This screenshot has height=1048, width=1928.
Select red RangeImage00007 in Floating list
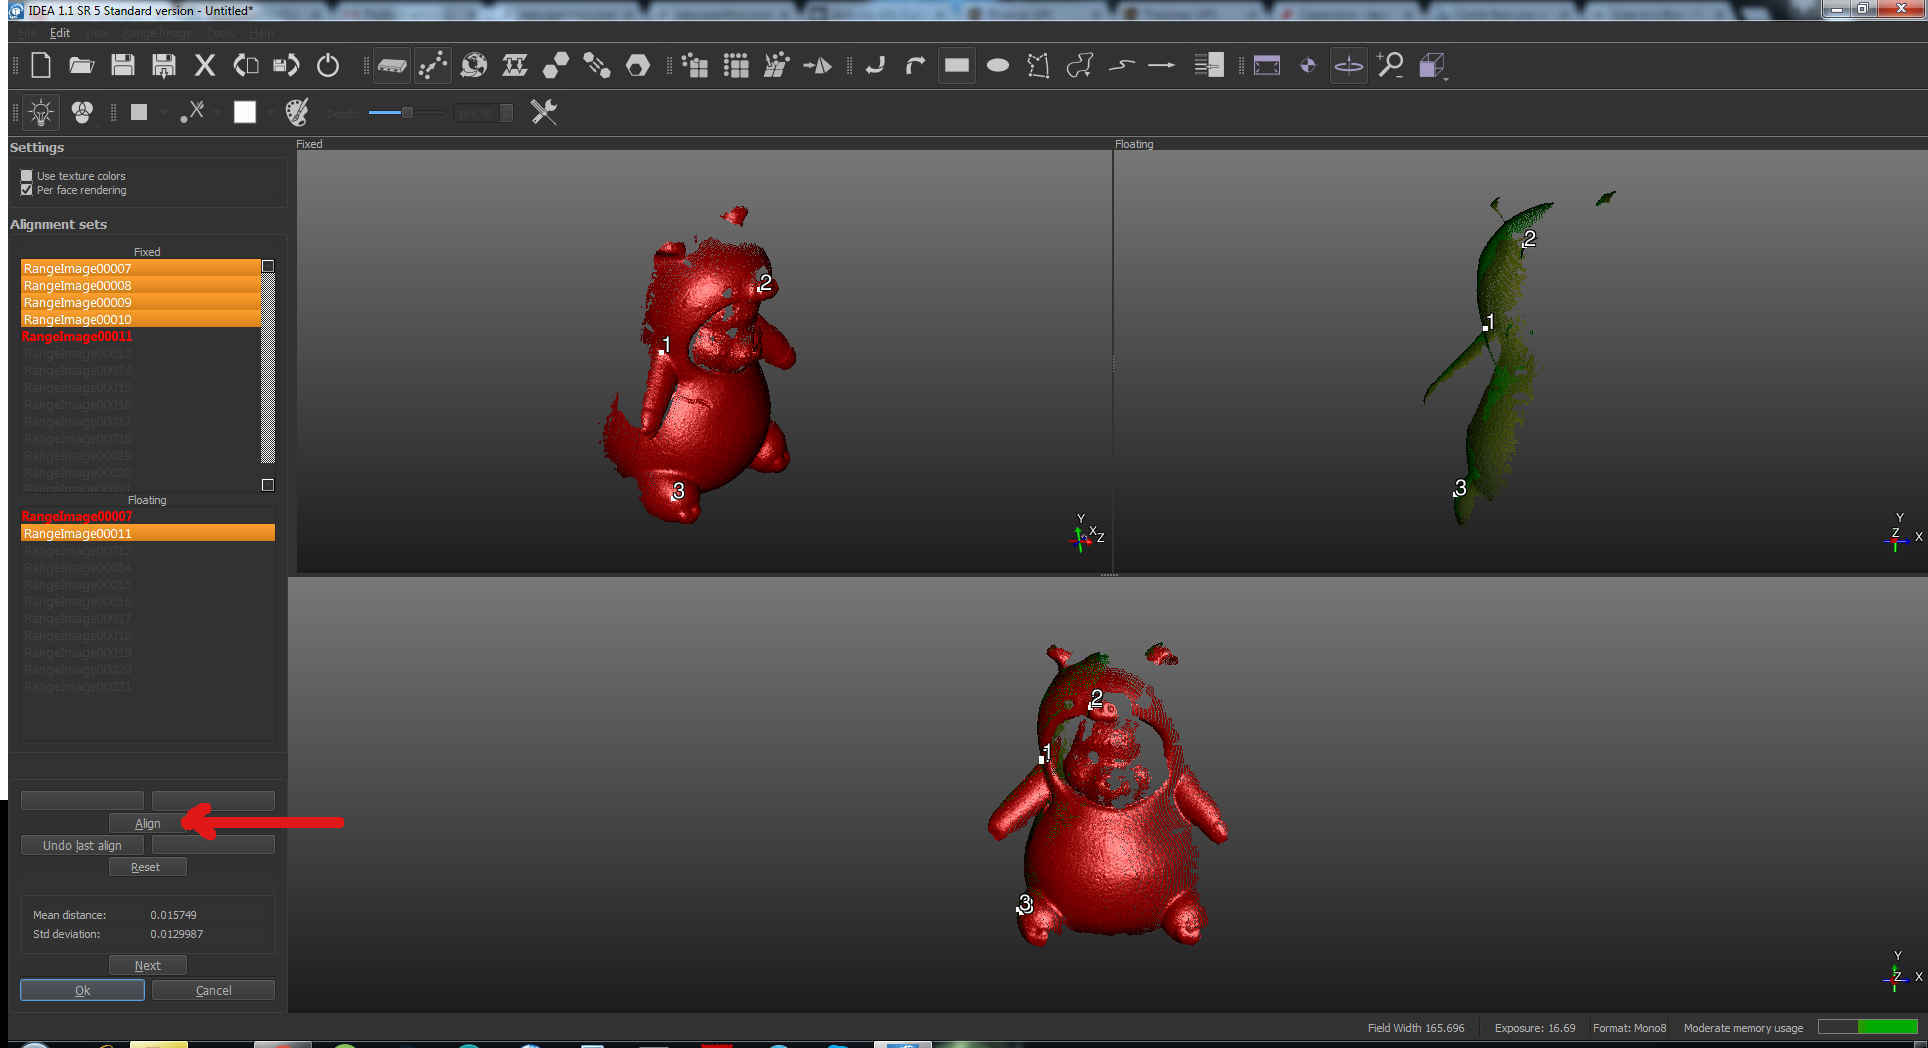coord(147,516)
